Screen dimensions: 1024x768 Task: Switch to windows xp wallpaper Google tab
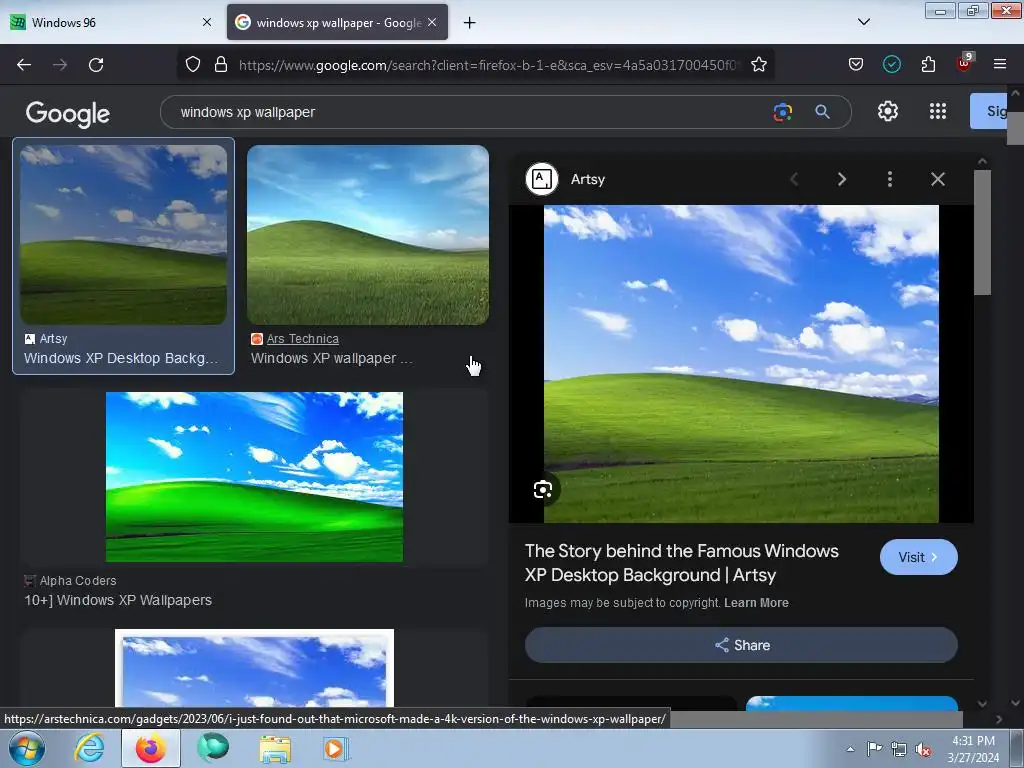click(x=338, y=22)
